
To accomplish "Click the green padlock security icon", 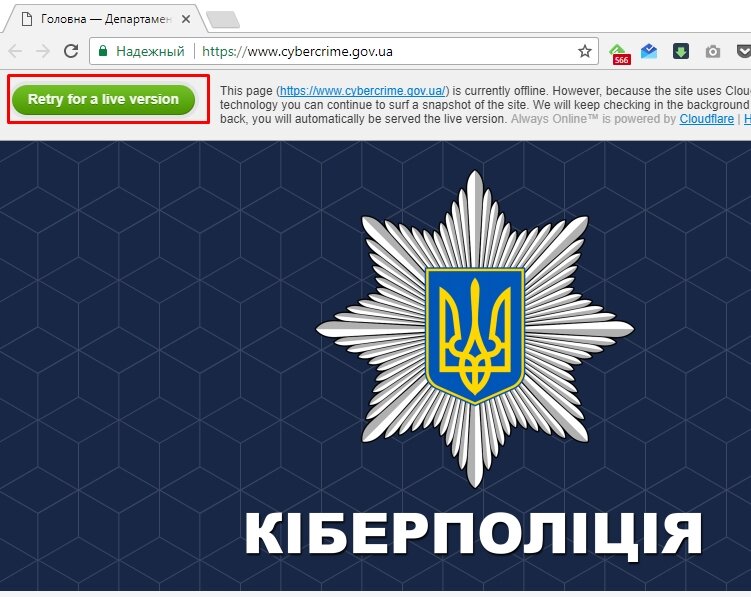I will pyautogui.click(x=102, y=51).
